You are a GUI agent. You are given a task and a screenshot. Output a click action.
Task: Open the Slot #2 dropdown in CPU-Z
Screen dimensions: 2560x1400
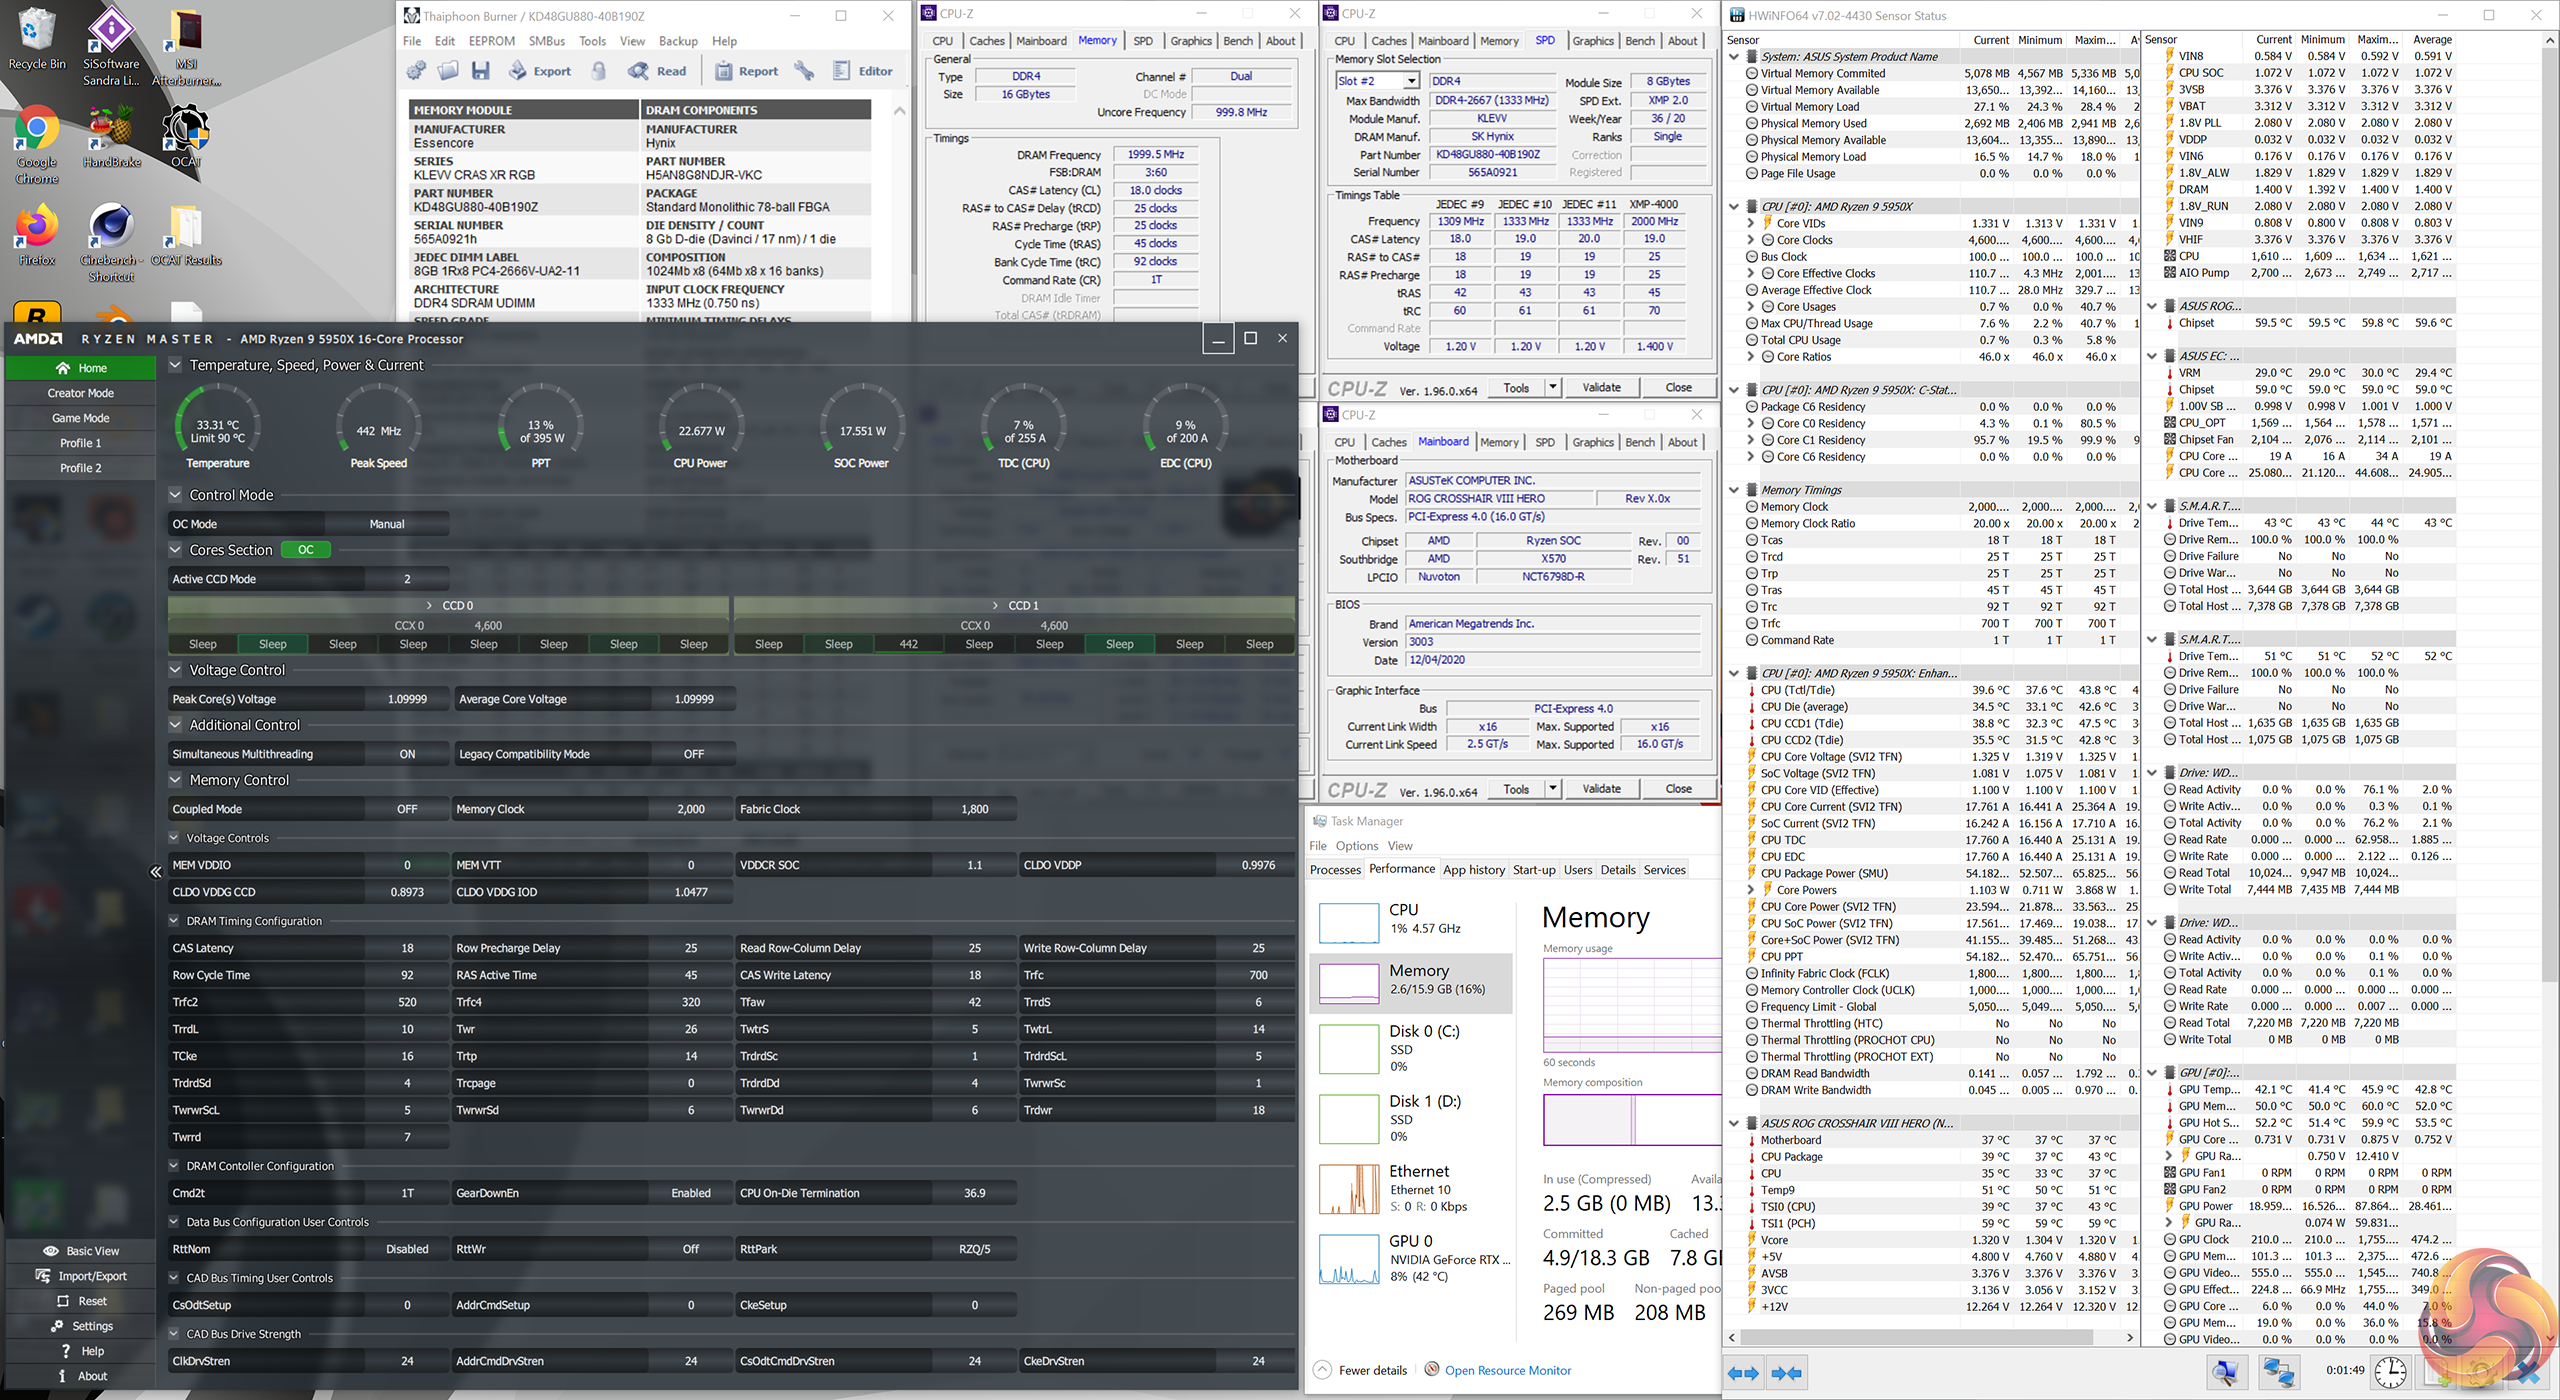coord(1410,81)
